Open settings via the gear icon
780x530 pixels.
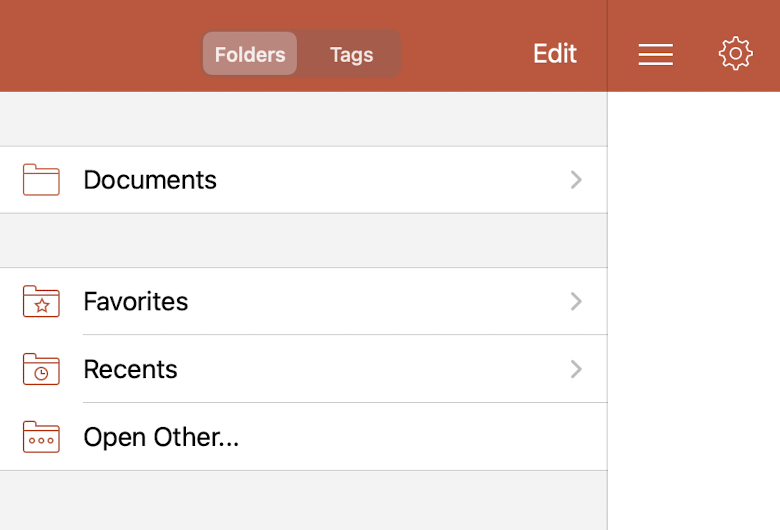(735, 54)
